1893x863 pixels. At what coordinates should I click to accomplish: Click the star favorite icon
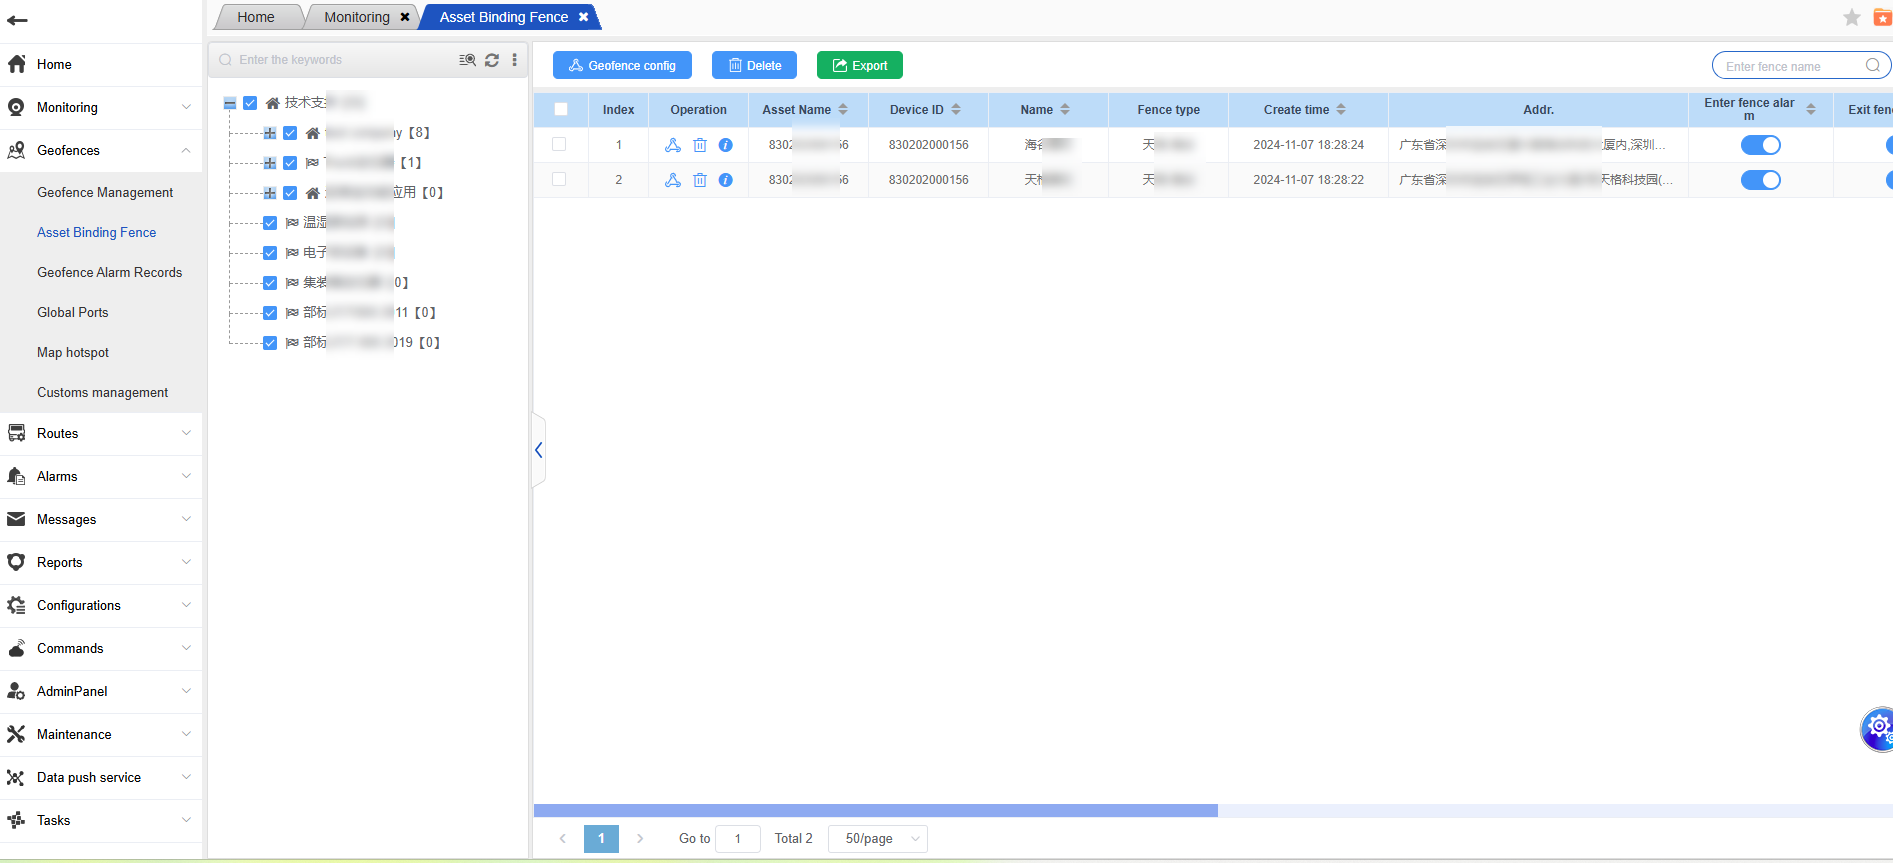point(1852,17)
